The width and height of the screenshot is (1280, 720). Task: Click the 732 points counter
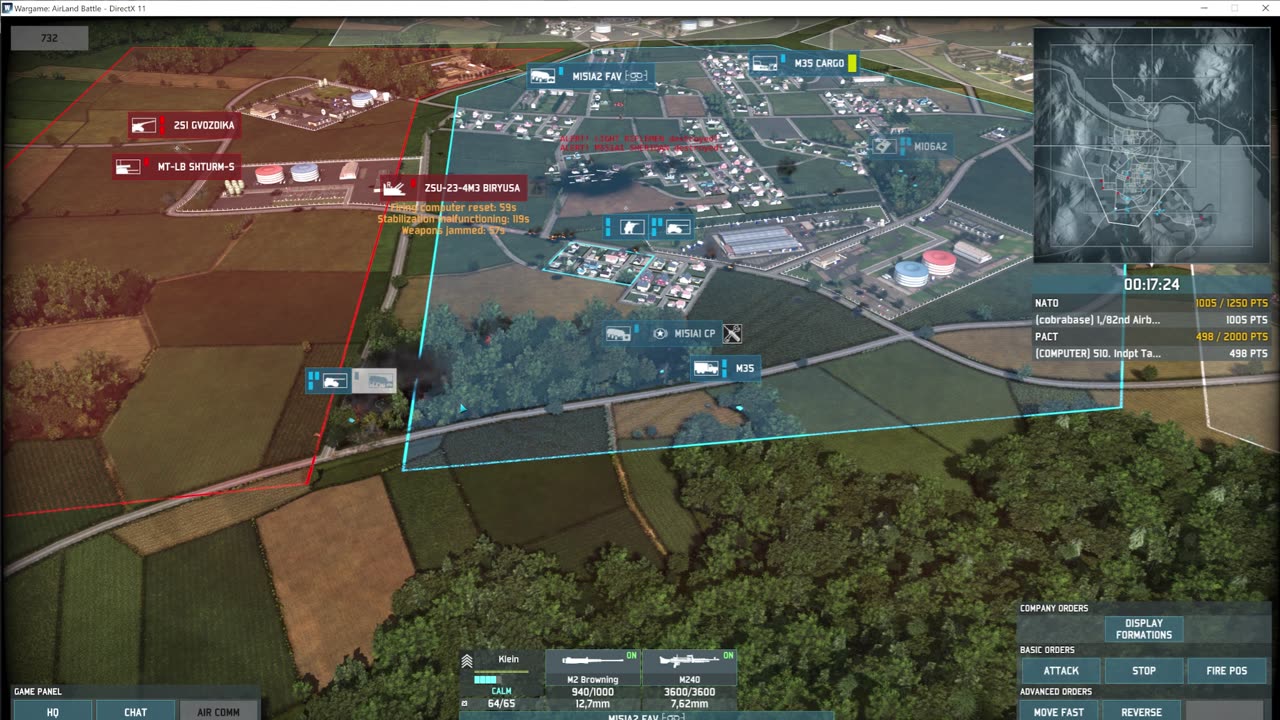(50, 38)
